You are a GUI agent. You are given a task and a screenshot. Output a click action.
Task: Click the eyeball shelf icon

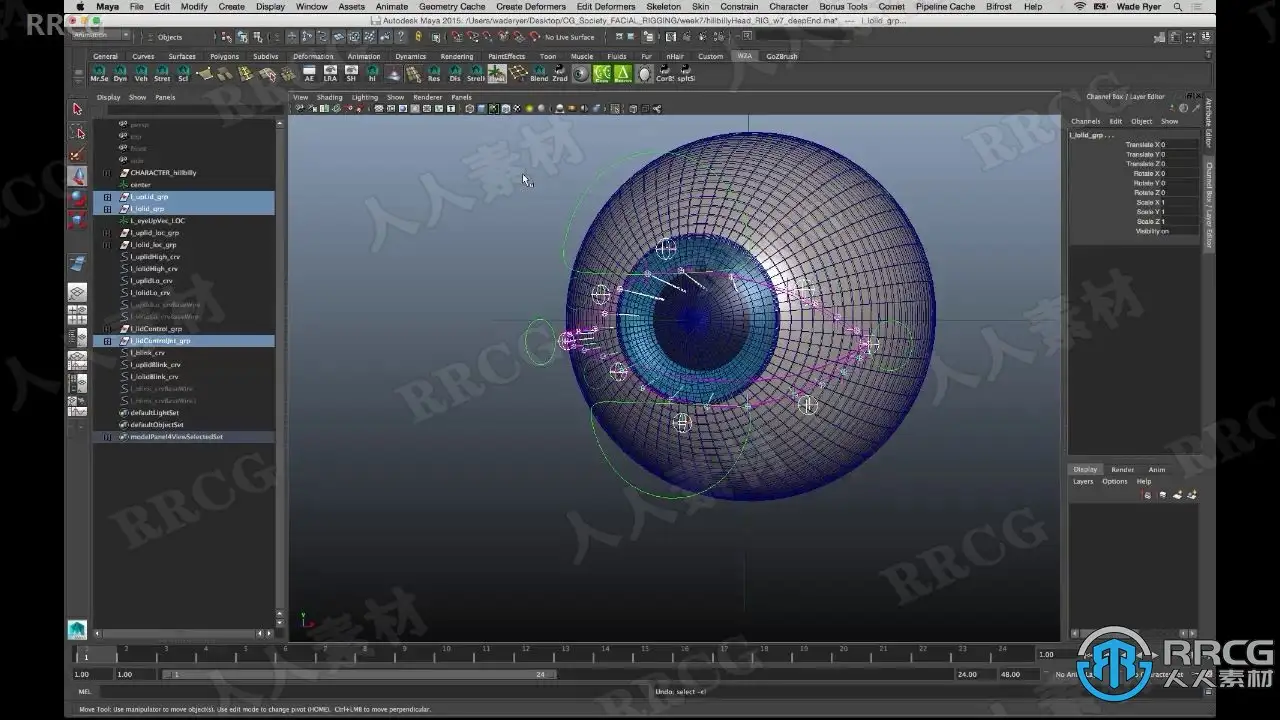pos(581,73)
